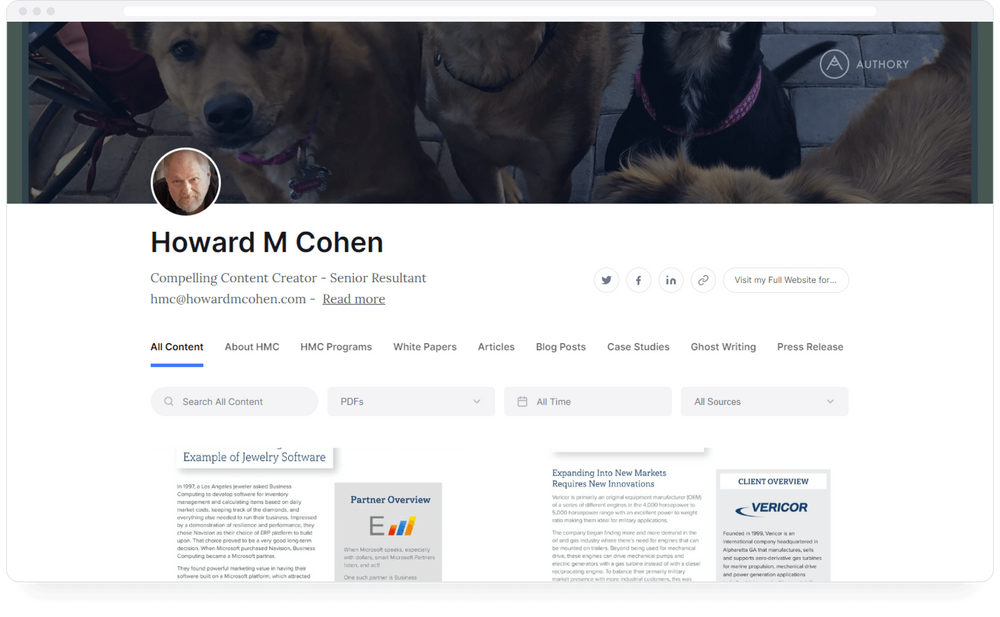Open the LinkedIn icon next to Facebook
Screen dimensions: 1000x617
671,280
